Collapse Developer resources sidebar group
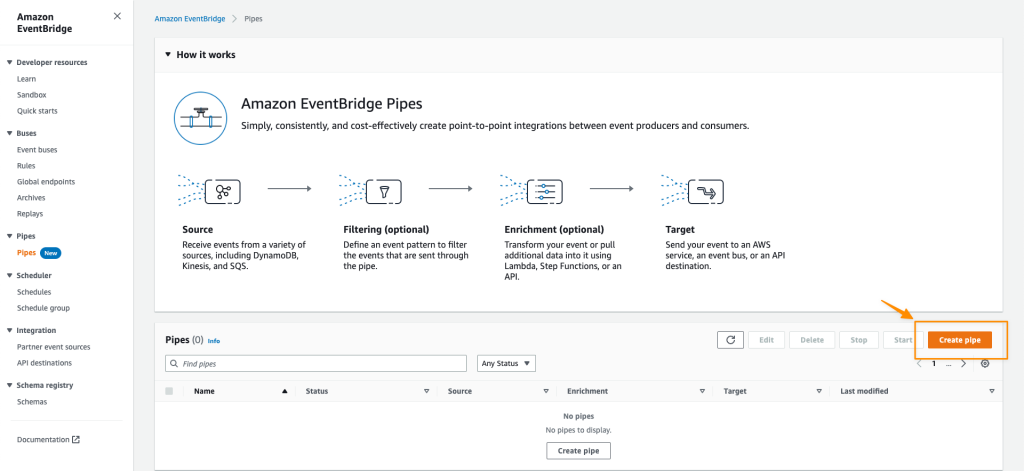 10,62
